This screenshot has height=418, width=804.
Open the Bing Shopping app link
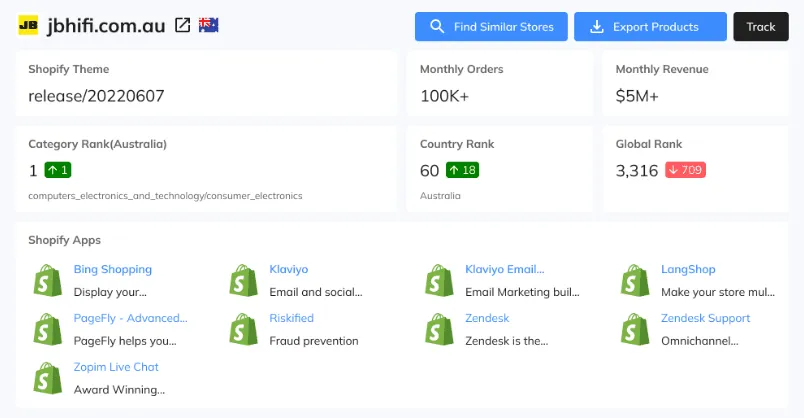pyautogui.click(x=113, y=269)
